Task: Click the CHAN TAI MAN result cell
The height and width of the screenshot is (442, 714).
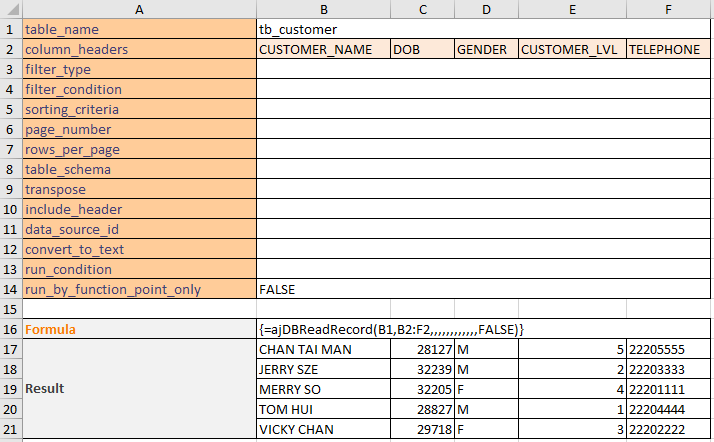Action: point(323,349)
